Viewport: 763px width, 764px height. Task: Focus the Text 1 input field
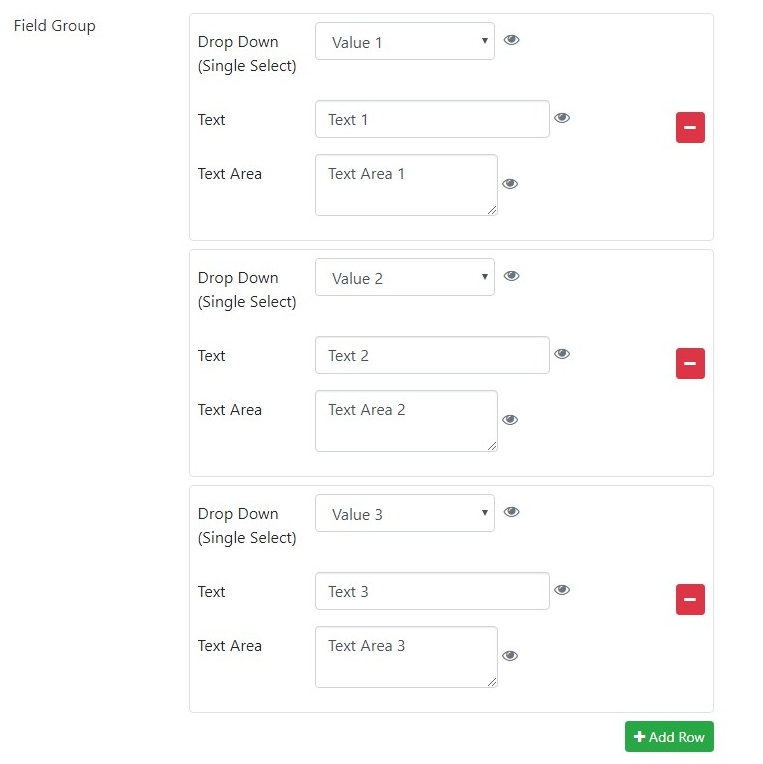pos(432,119)
